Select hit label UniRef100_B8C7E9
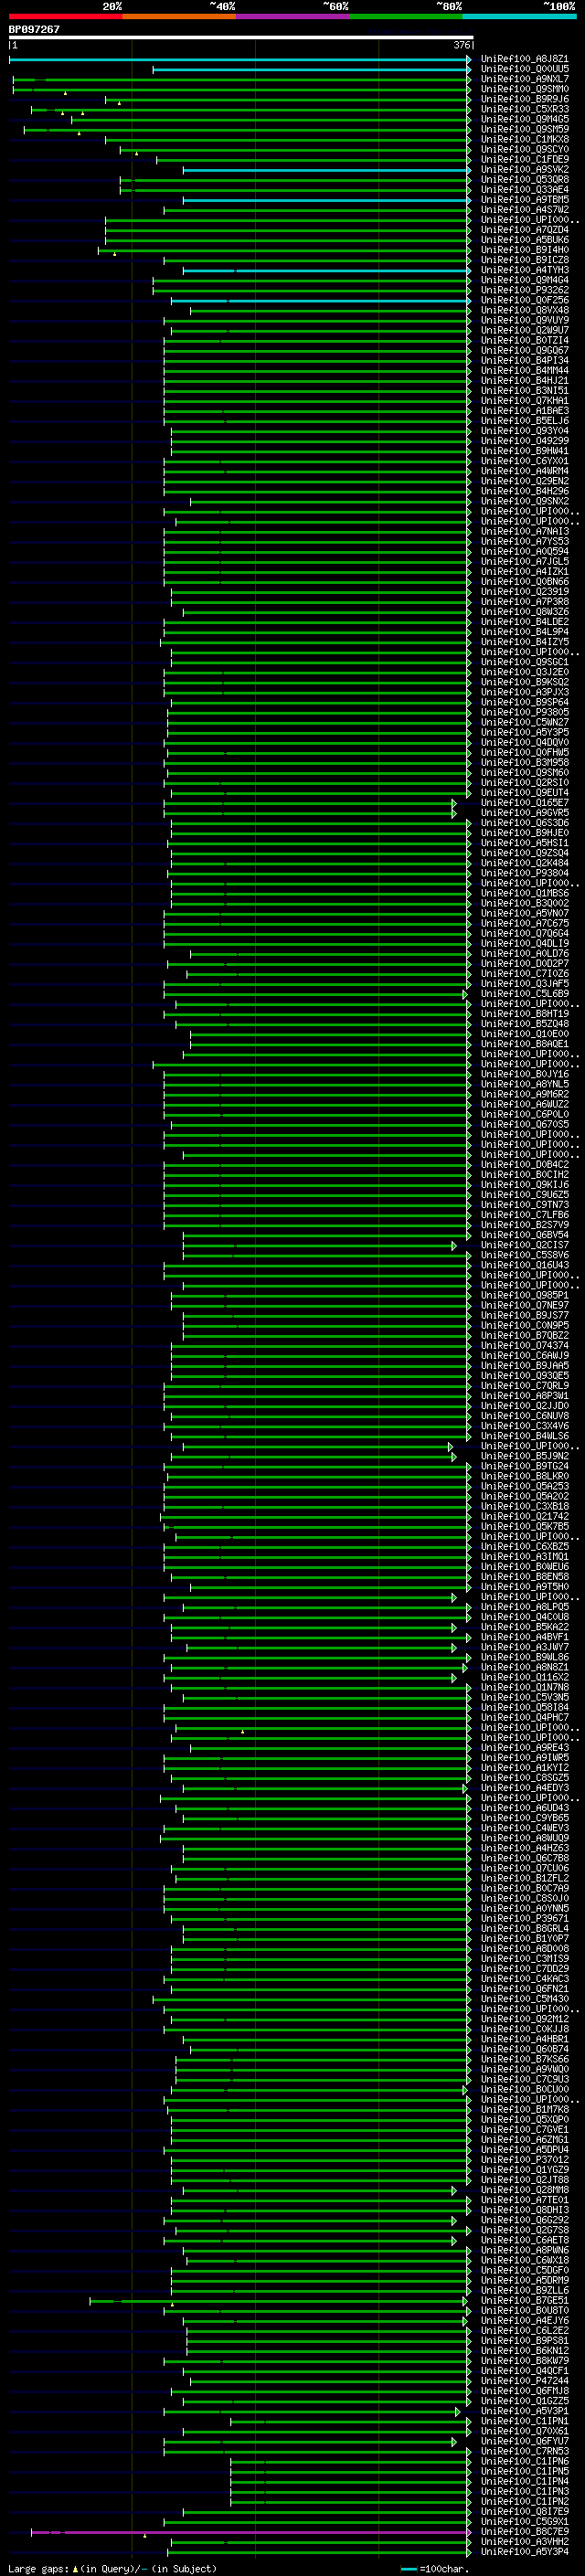Image resolution: width=585 pixels, height=2576 pixels. pyautogui.click(x=525, y=2532)
